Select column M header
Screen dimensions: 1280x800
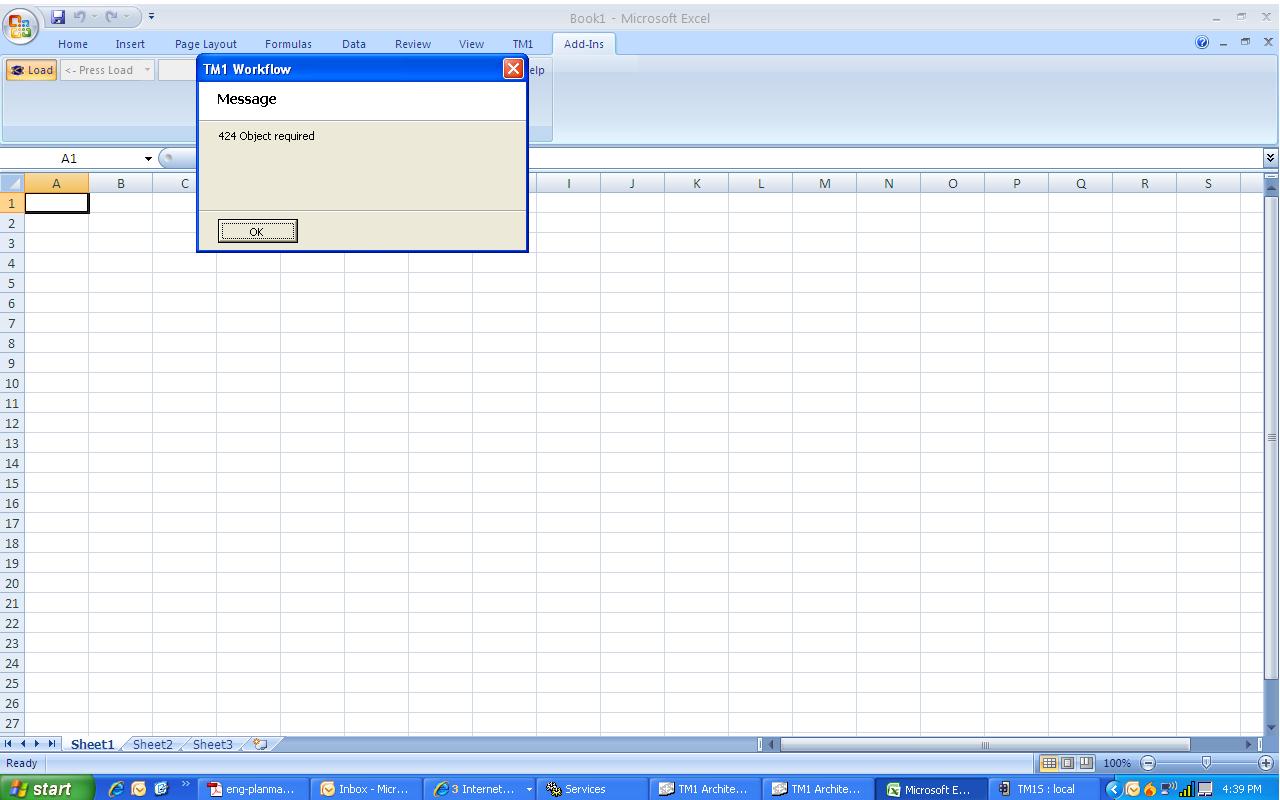tap(825, 183)
